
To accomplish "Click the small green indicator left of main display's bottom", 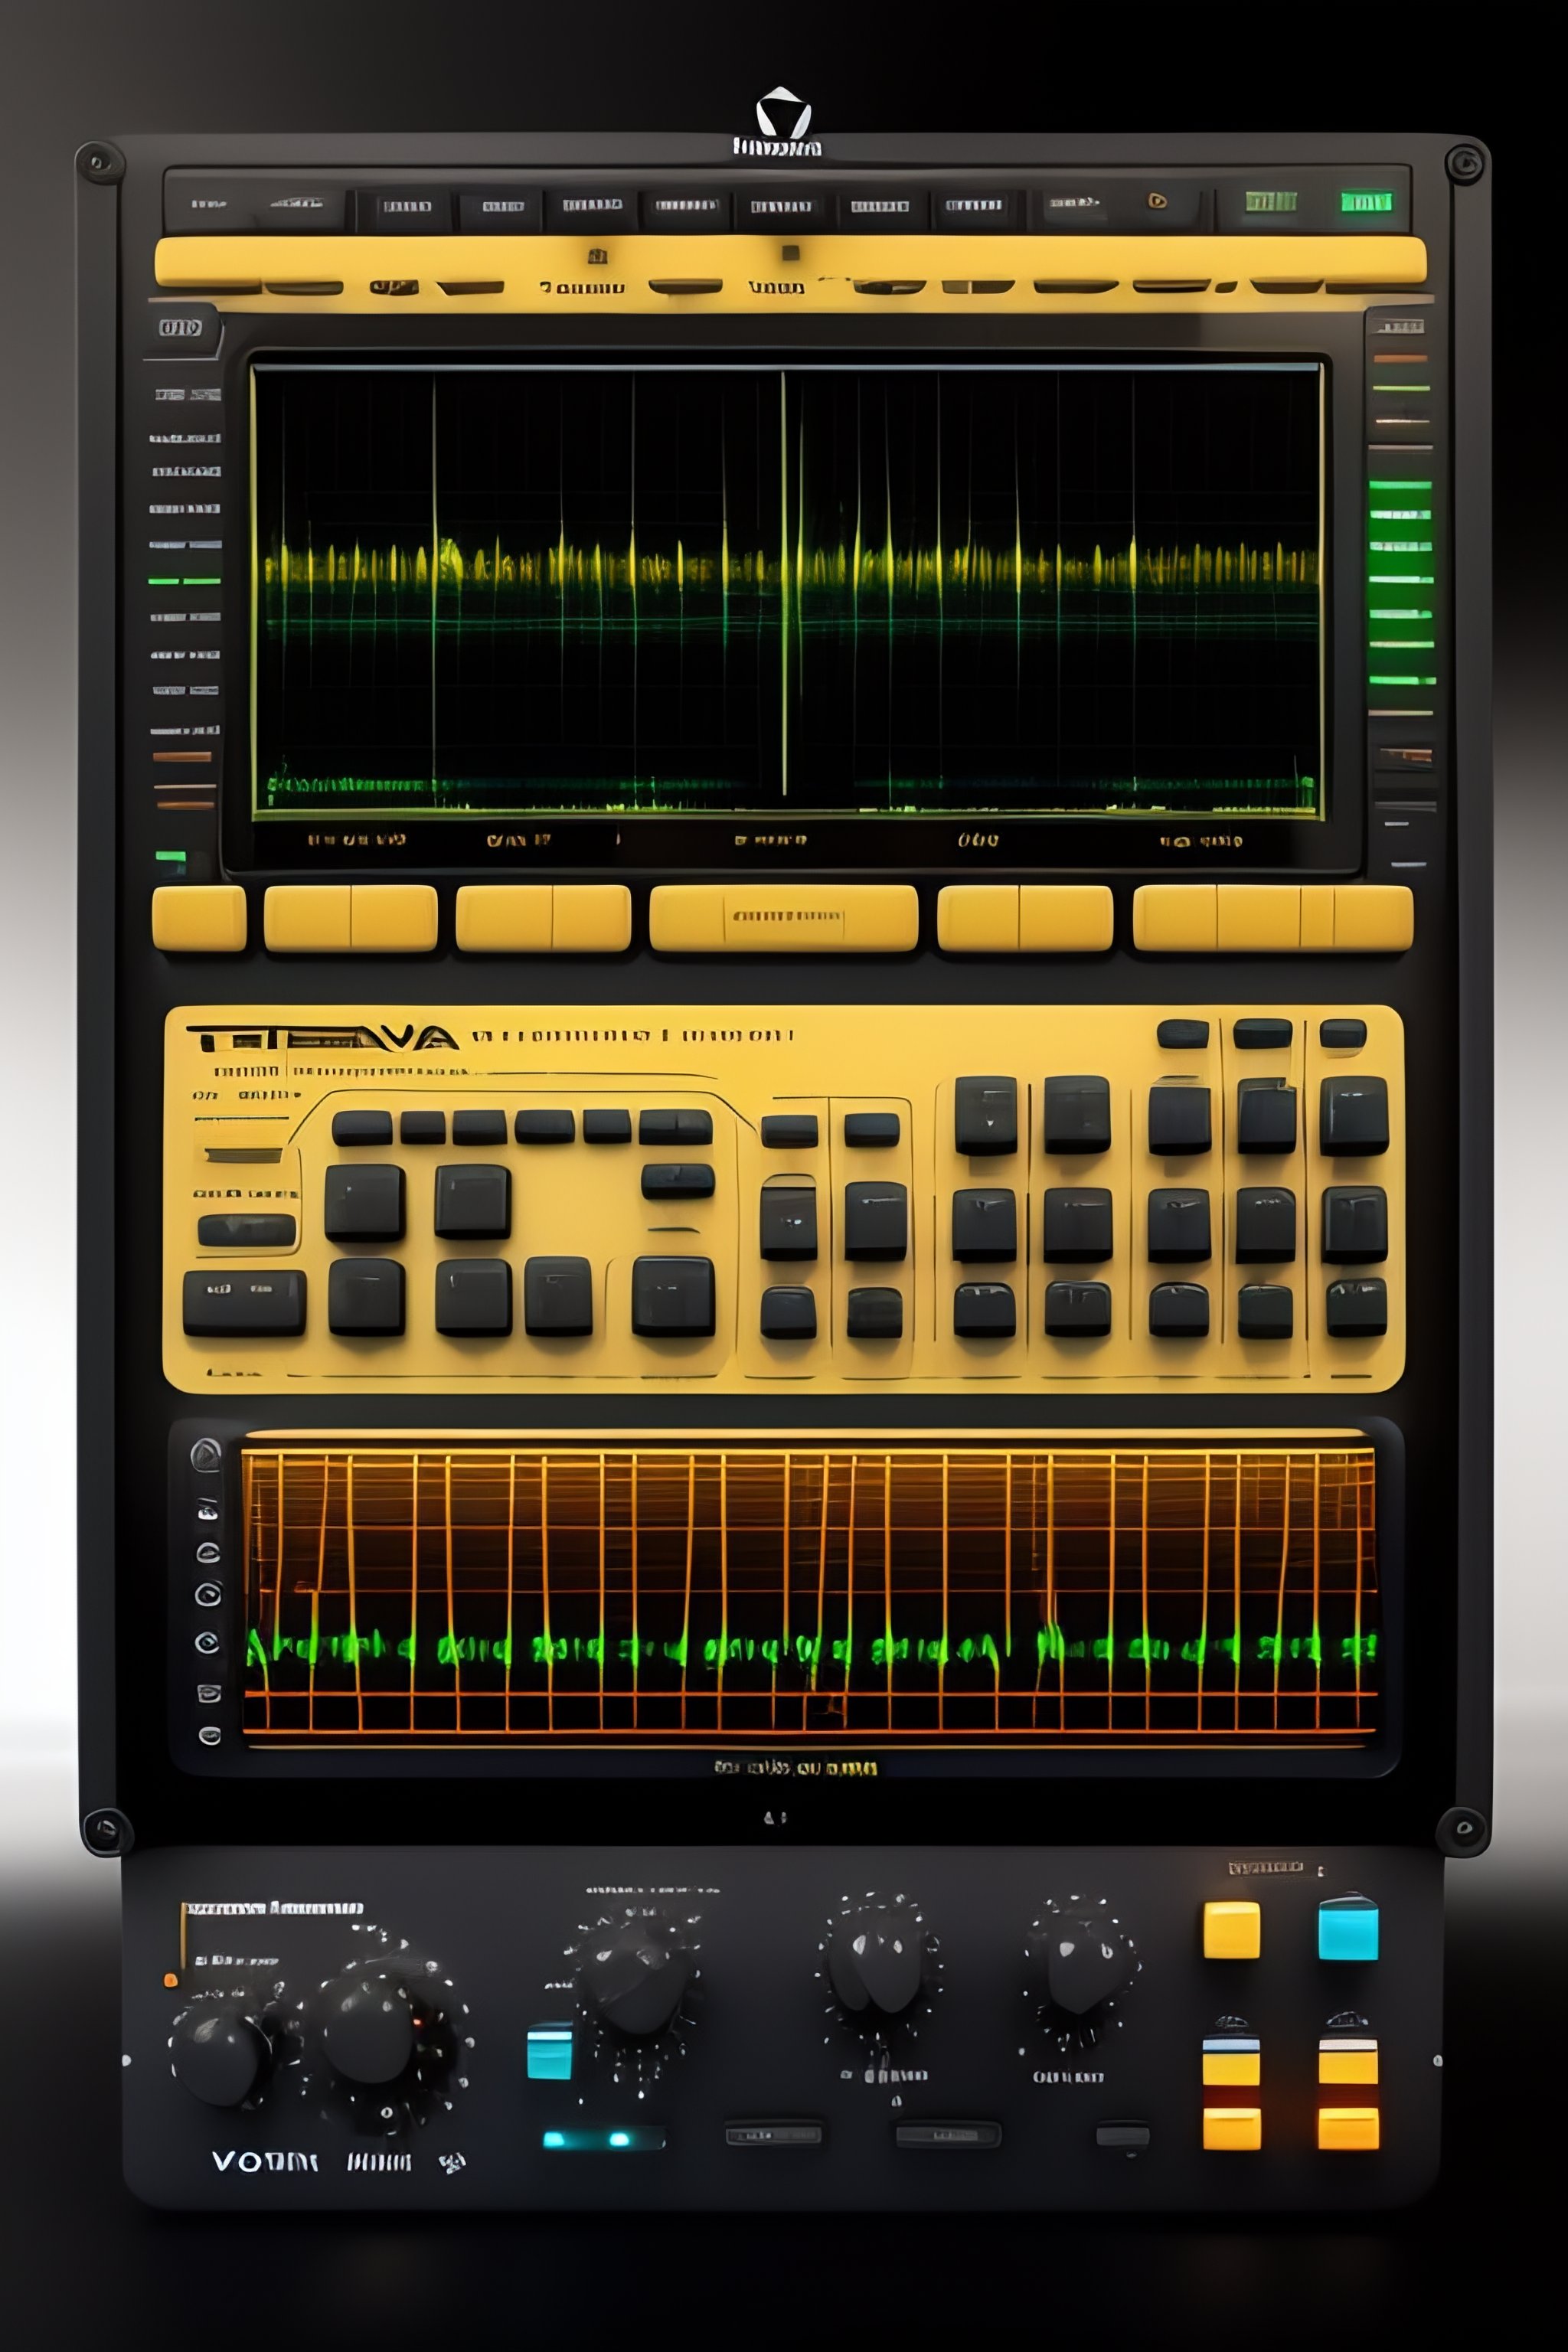I will point(171,857).
